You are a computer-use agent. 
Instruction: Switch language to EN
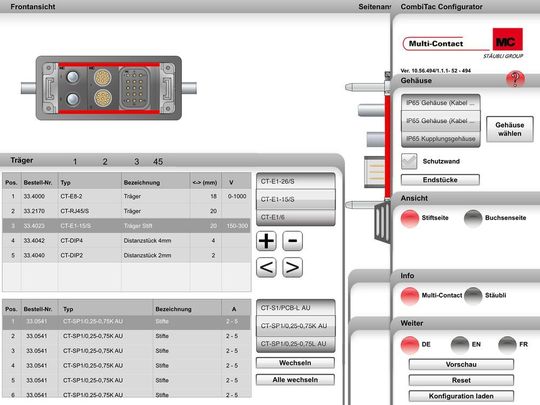pyautogui.click(x=460, y=344)
